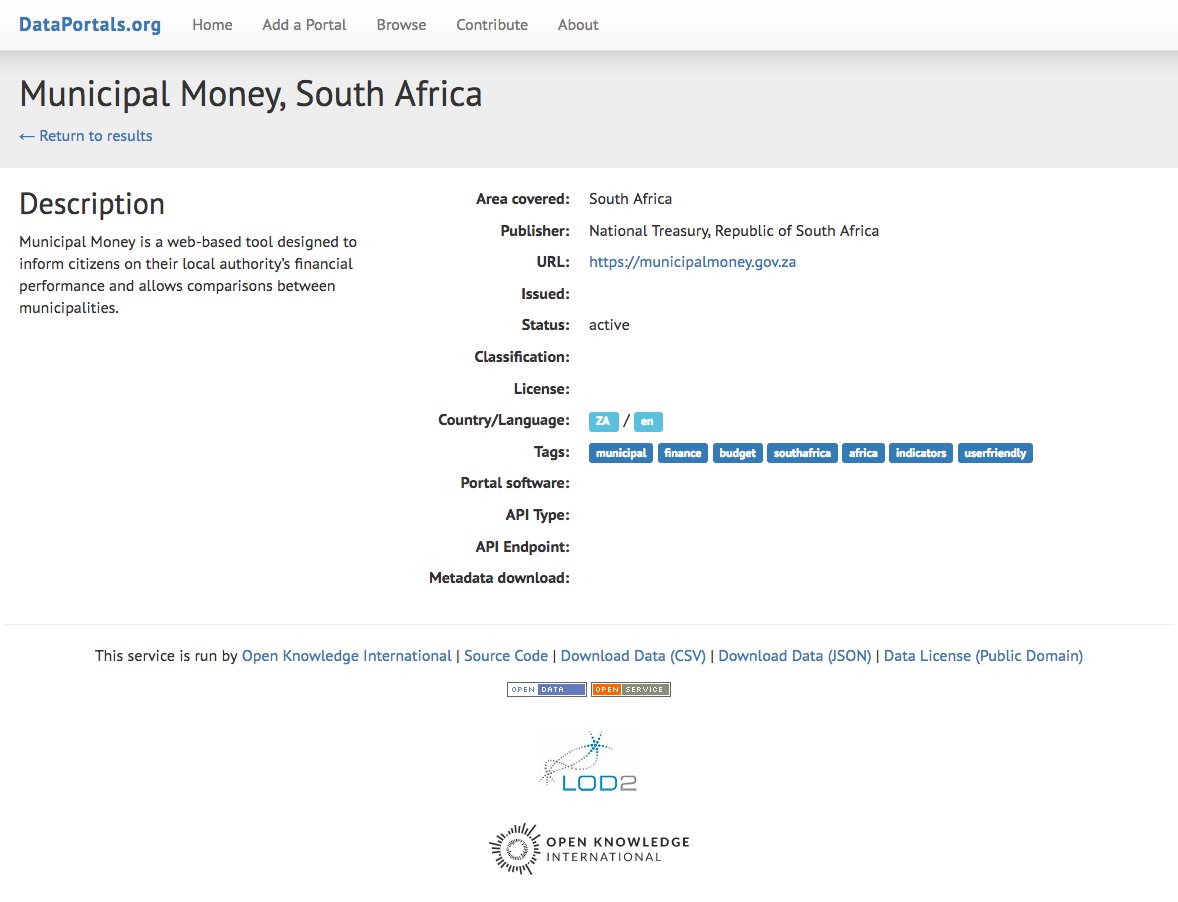Click the en language badge
1178x902 pixels.
648,421
